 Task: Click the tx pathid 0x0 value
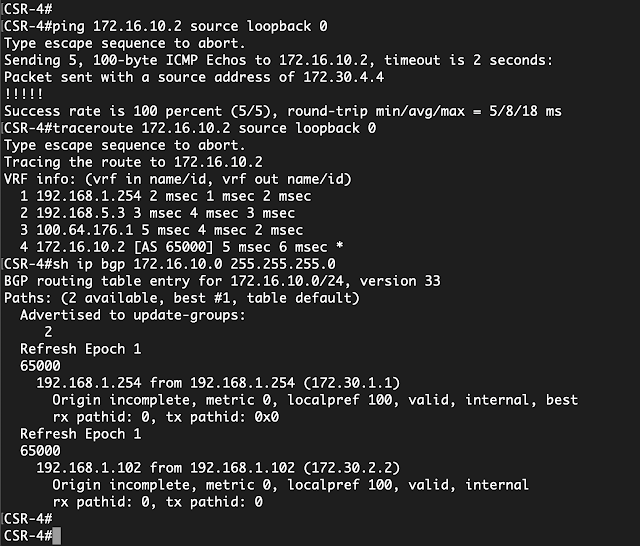coord(258,415)
